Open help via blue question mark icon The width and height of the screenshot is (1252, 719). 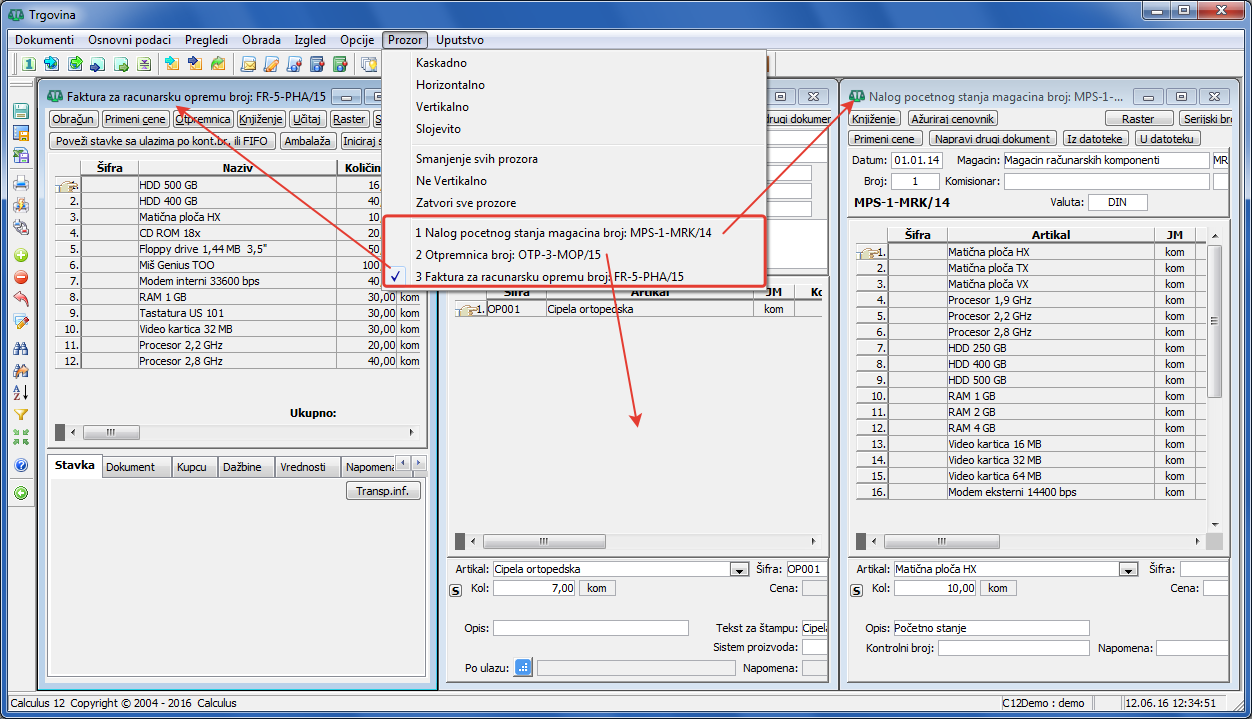click(x=21, y=465)
